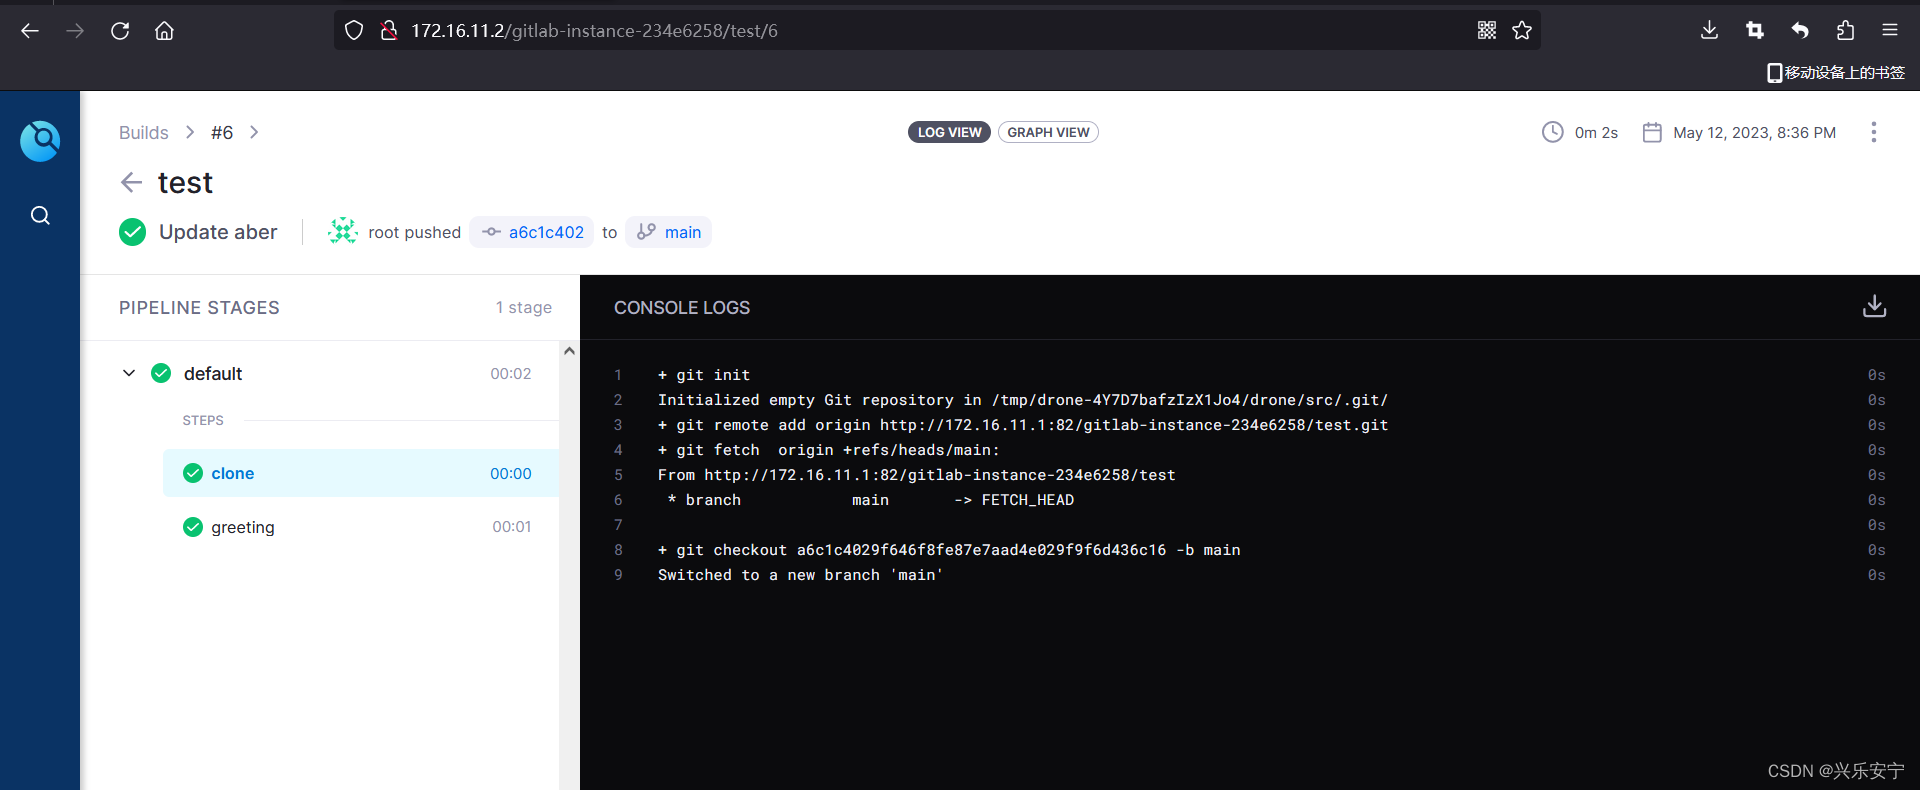
Task: Click the 'PIPELINE STAGES' heading
Action: coord(199,307)
